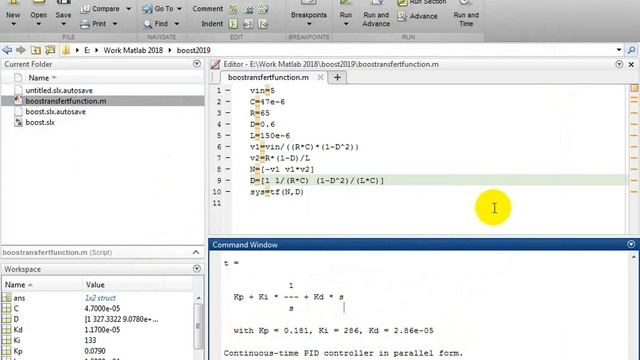640x360 pixels.
Task: Click the Advance icon in Run group
Action: tap(402, 16)
